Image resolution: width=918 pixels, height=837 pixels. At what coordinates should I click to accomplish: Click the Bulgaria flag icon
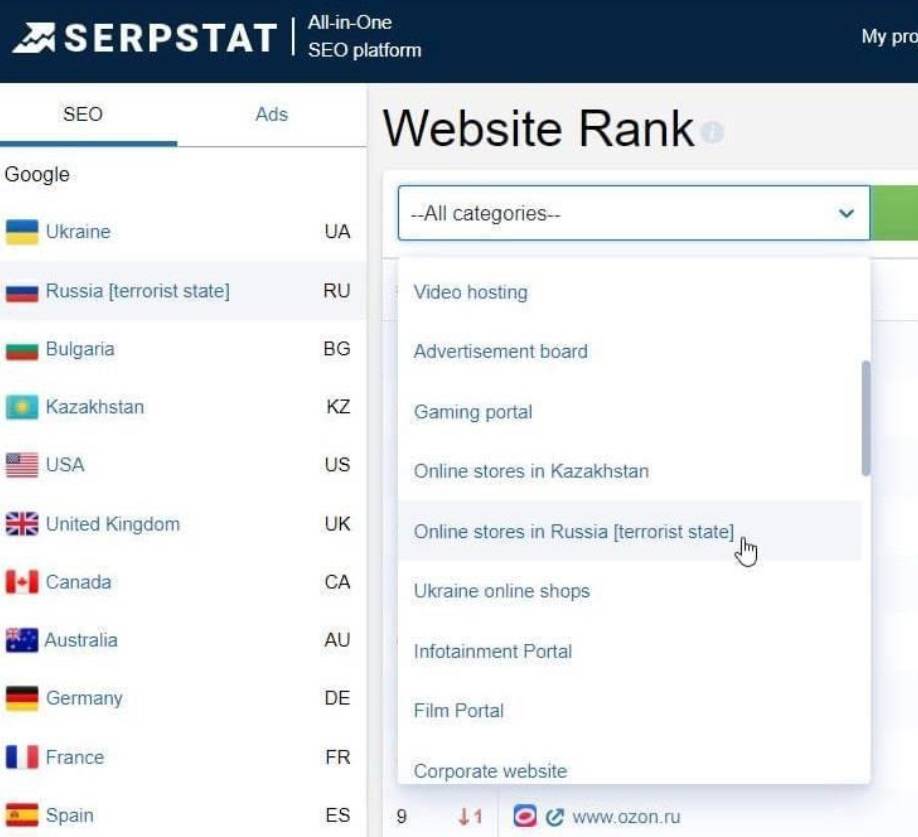pos(22,349)
